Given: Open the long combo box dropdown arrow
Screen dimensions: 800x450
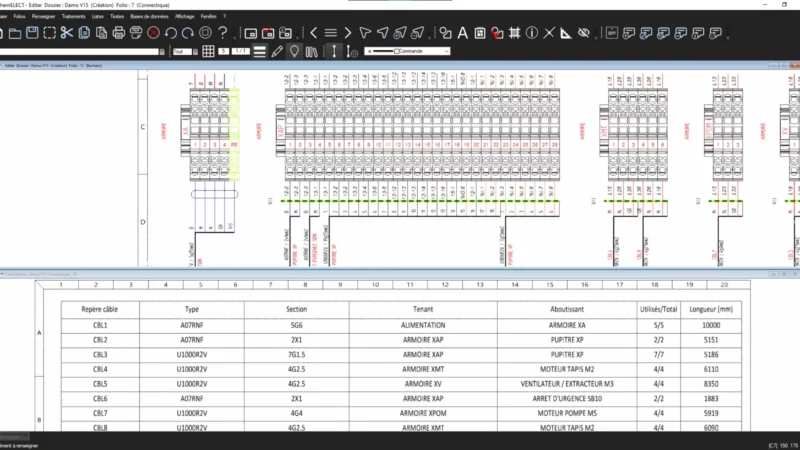Looking at the screenshot, I should click(162, 51).
